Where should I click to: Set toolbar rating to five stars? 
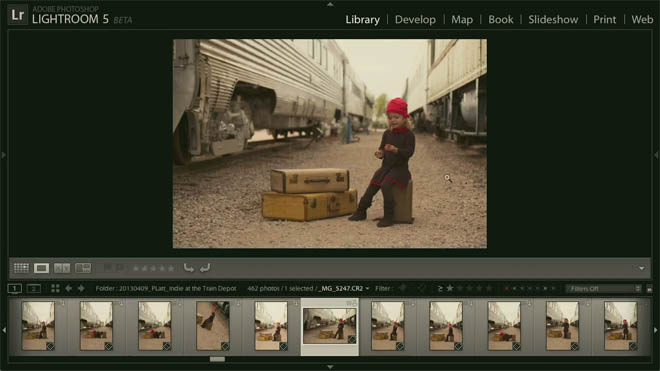tap(171, 268)
